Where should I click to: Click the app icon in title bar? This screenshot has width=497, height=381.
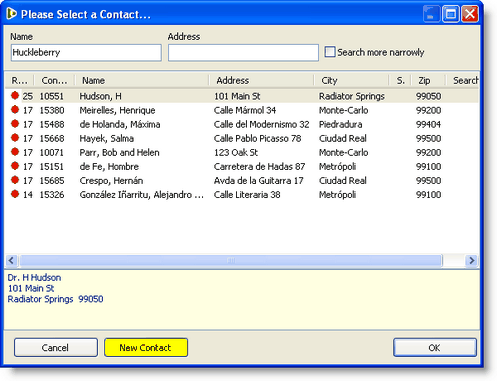click(x=11, y=14)
